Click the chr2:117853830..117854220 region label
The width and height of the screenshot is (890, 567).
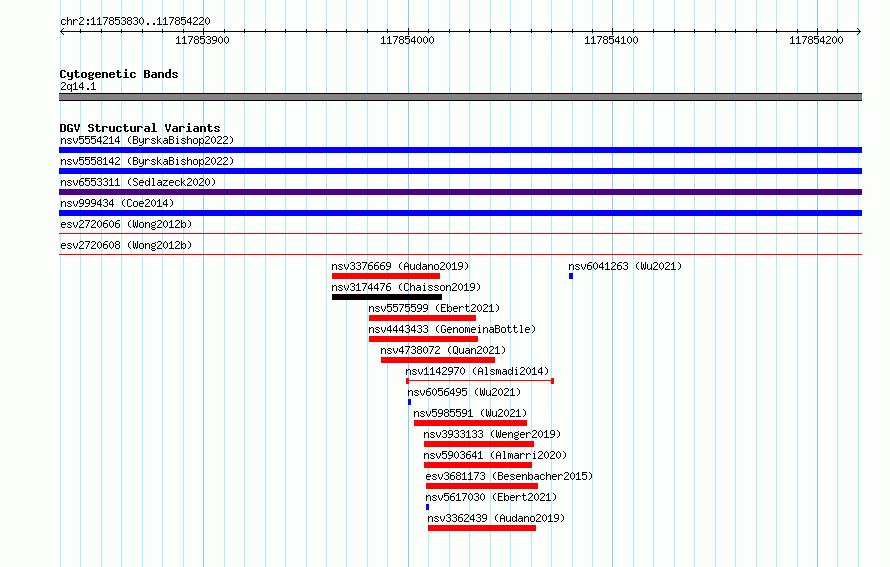[135, 21]
